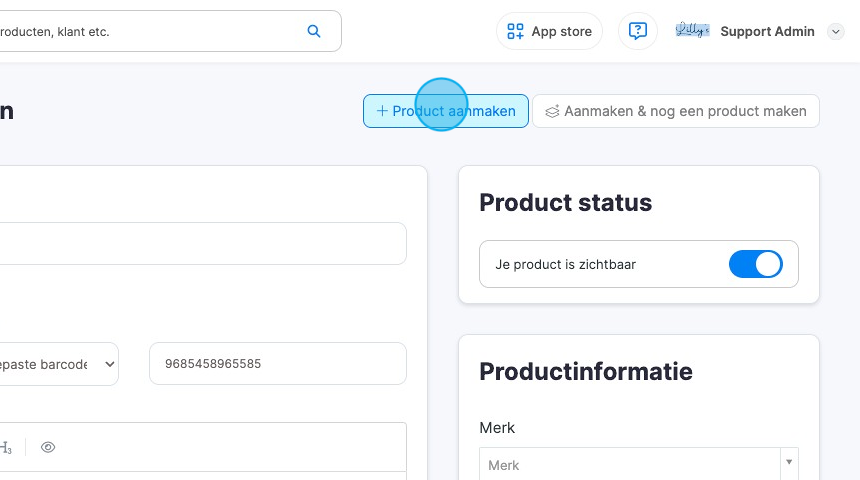Expand the Support Admin account chevron
Image resolution: width=860 pixels, height=480 pixels.
pyautogui.click(x=836, y=32)
